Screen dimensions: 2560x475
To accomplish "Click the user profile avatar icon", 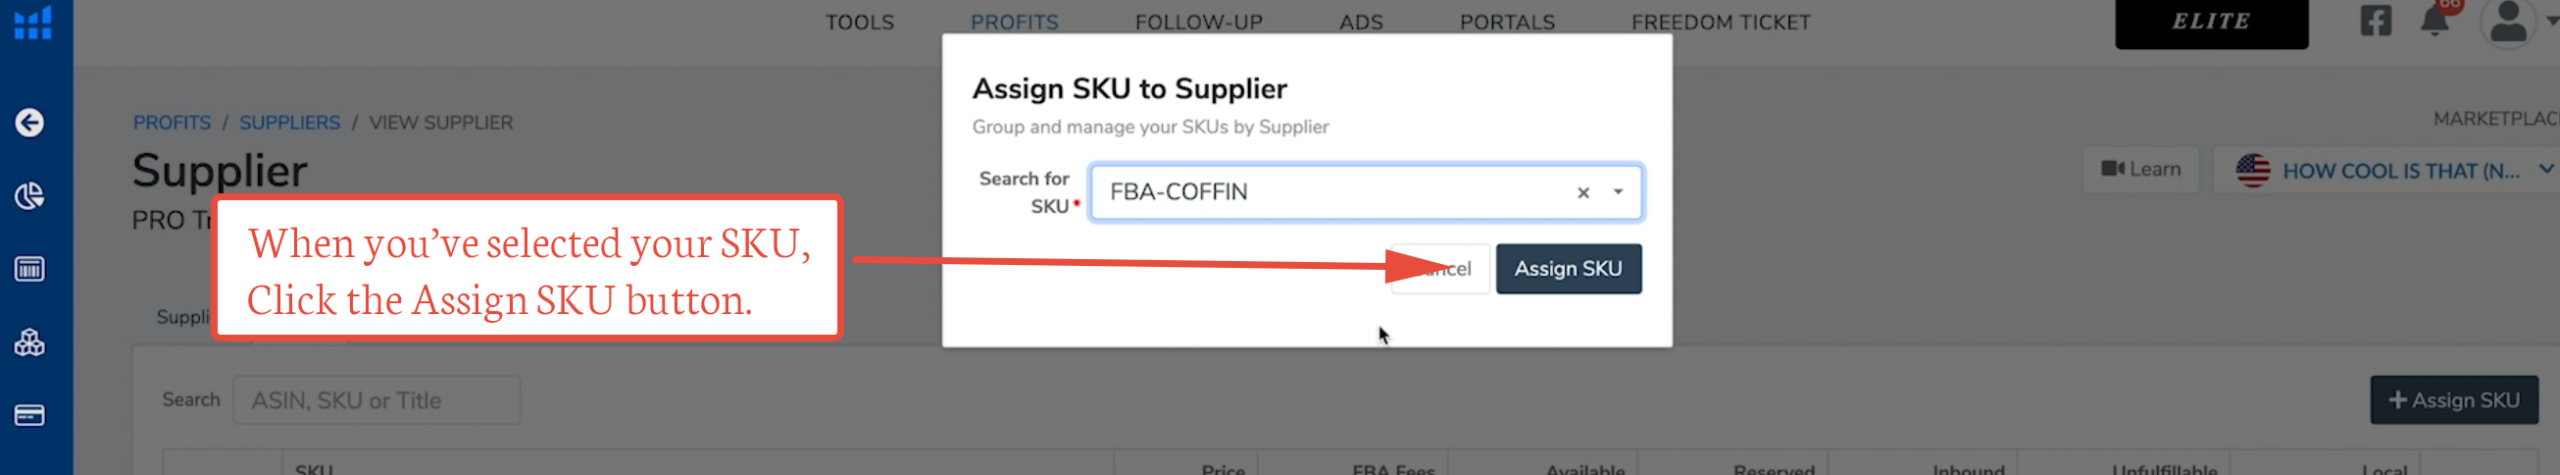I will 2507,22.
